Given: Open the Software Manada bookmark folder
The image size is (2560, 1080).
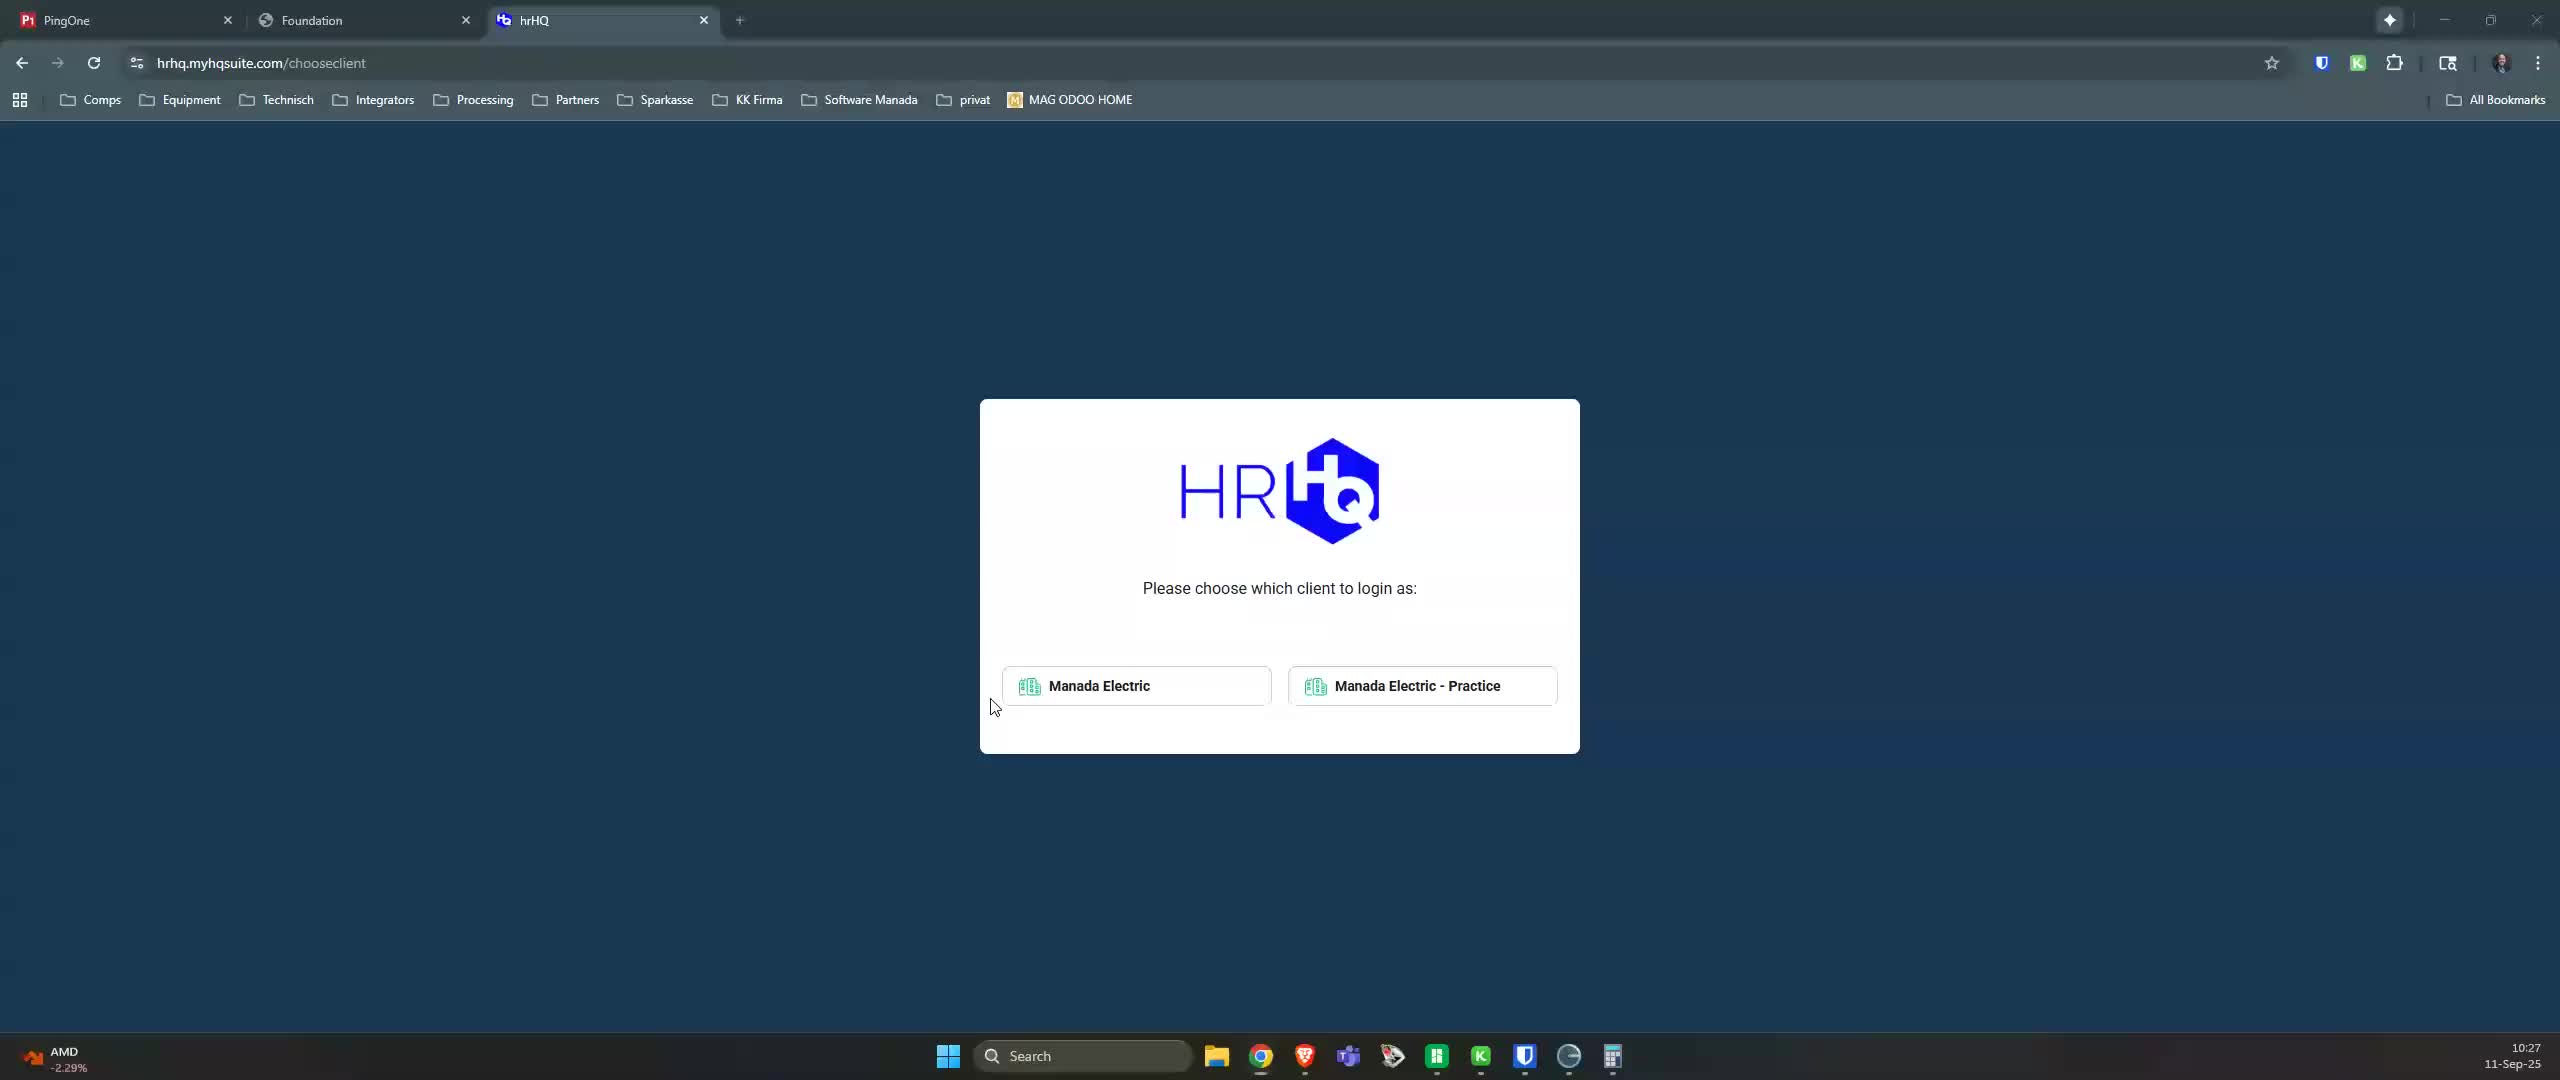Looking at the screenshot, I should coord(859,100).
